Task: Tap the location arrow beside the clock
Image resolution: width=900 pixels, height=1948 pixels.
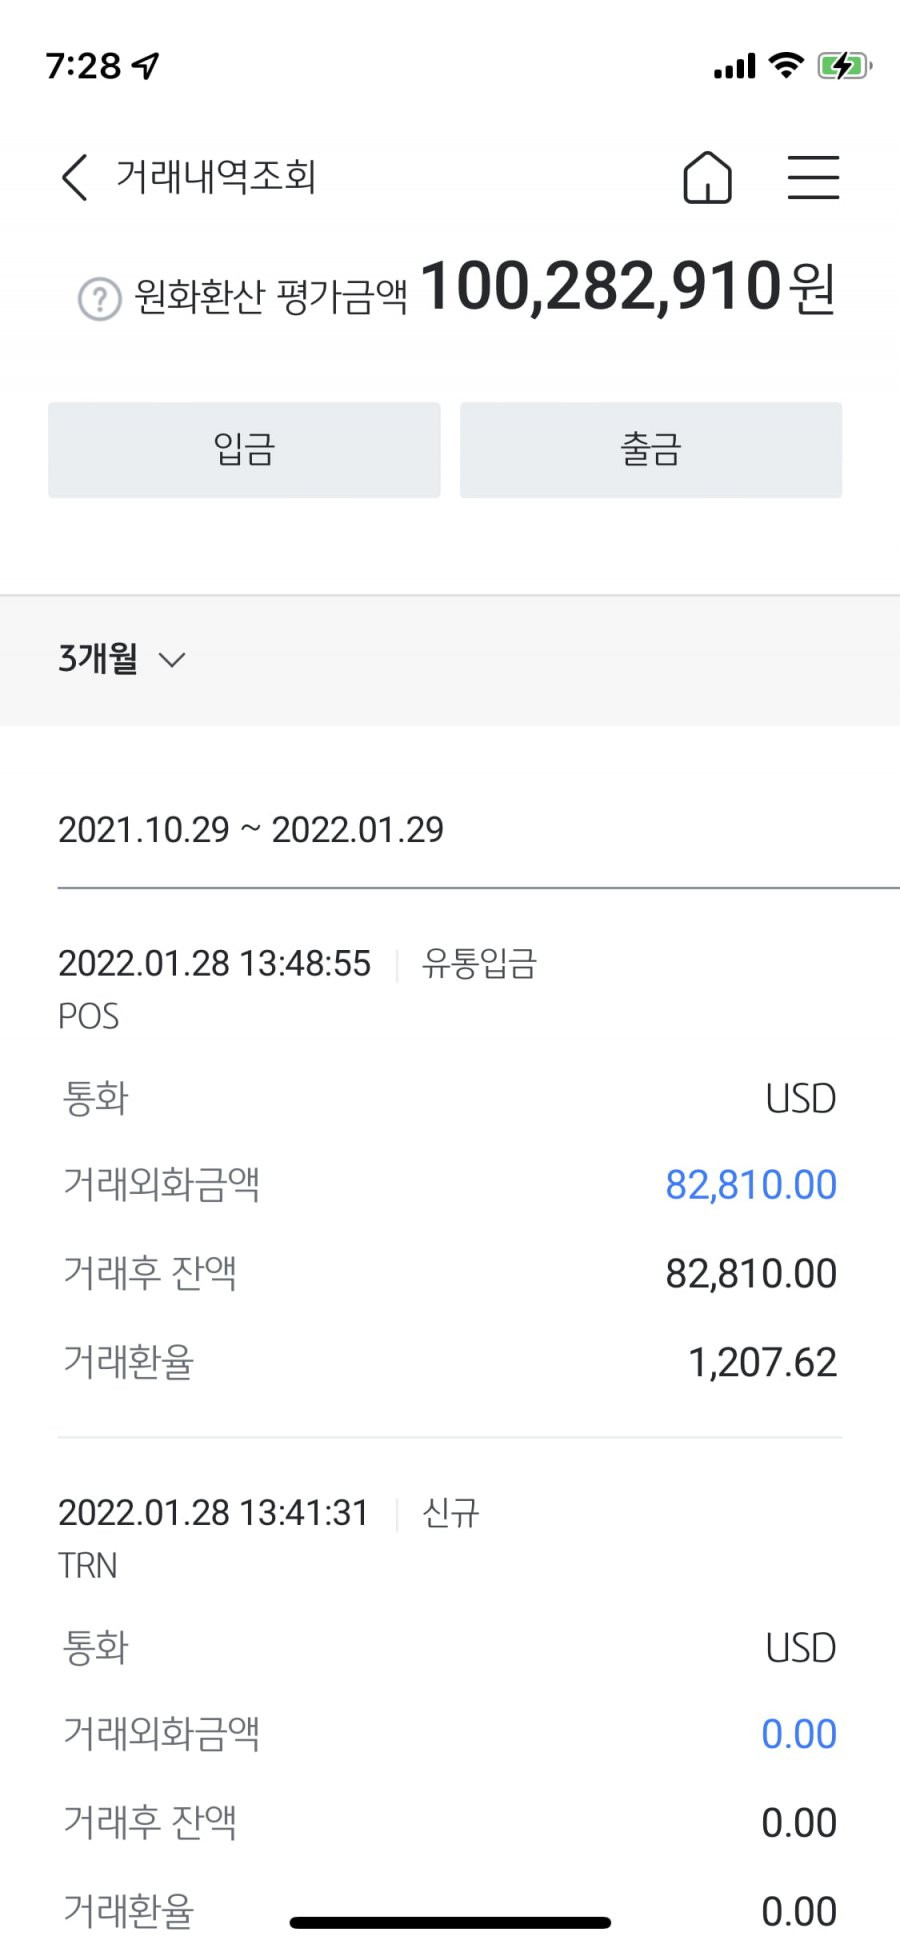Action: pos(146,66)
